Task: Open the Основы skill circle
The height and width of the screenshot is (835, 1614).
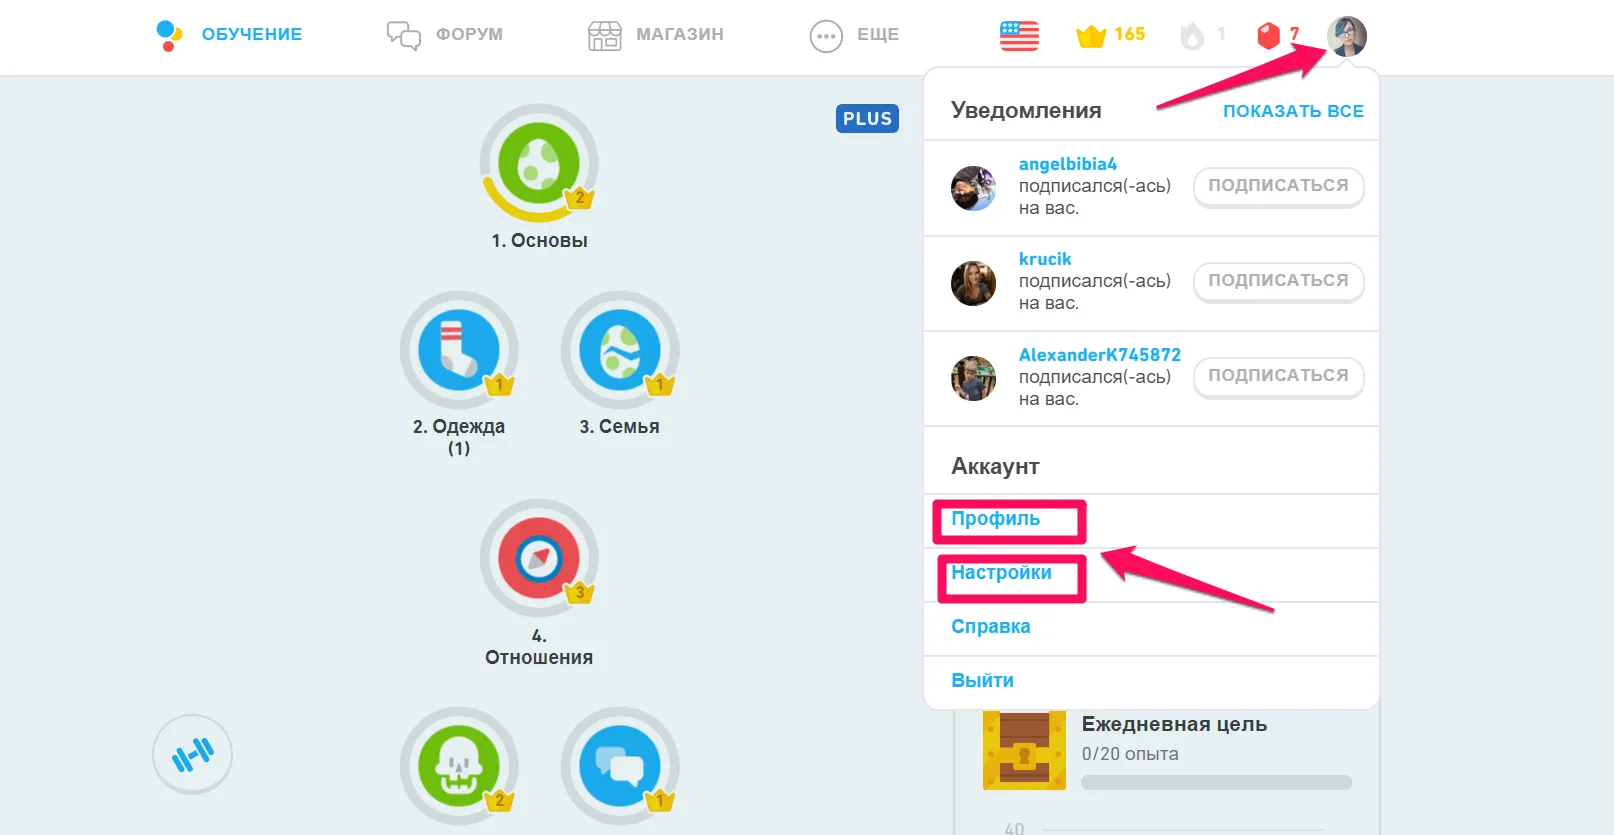Action: coord(539,163)
